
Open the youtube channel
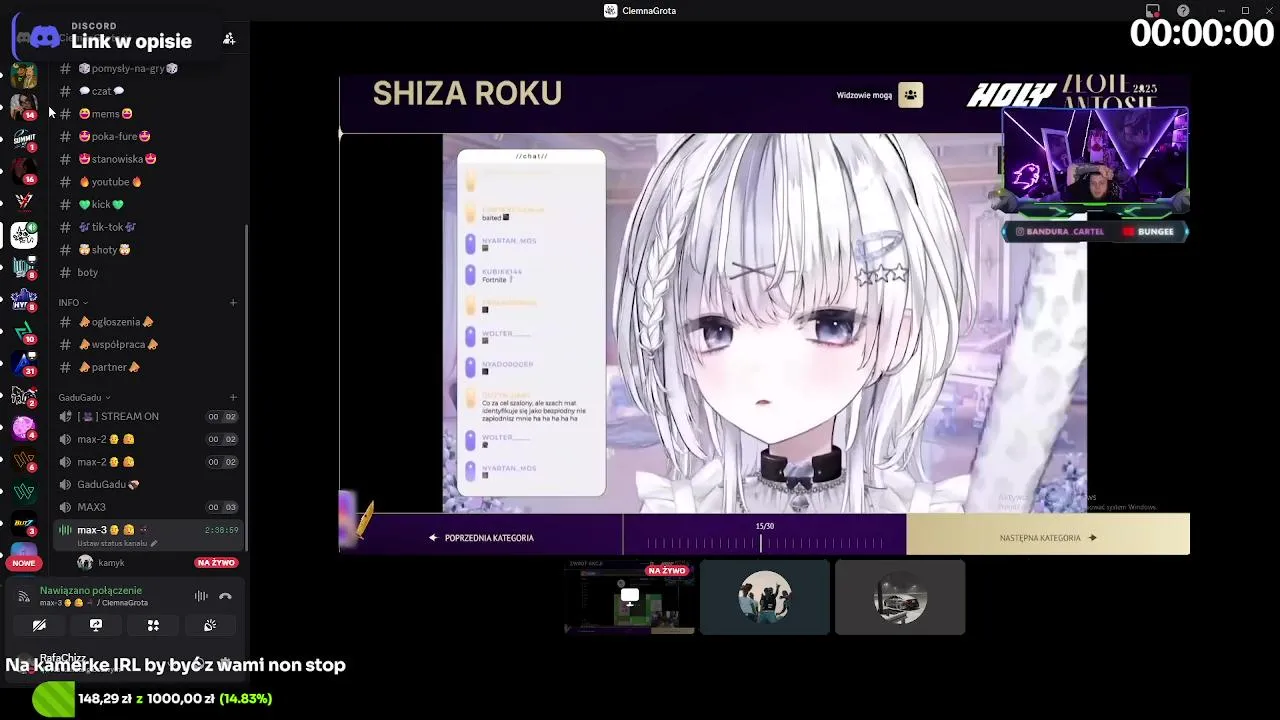(x=147, y=182)
